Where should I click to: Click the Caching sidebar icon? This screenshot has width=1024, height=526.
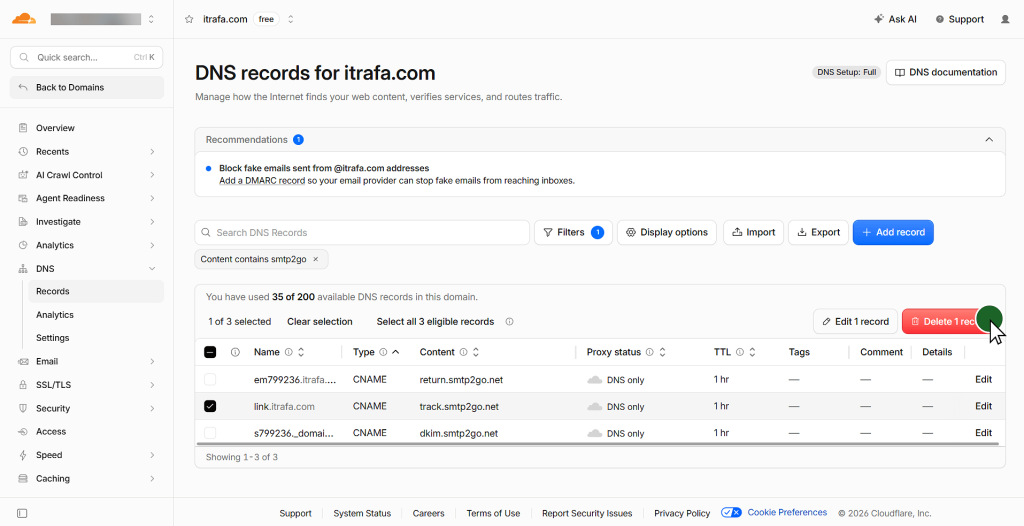point(23,479)
